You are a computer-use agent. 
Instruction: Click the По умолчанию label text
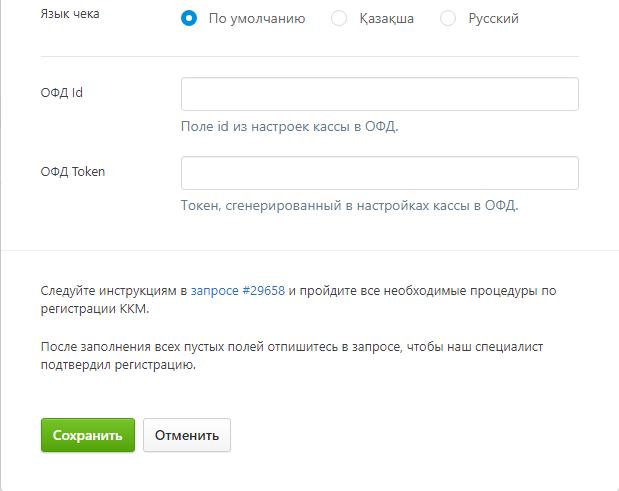257,19
